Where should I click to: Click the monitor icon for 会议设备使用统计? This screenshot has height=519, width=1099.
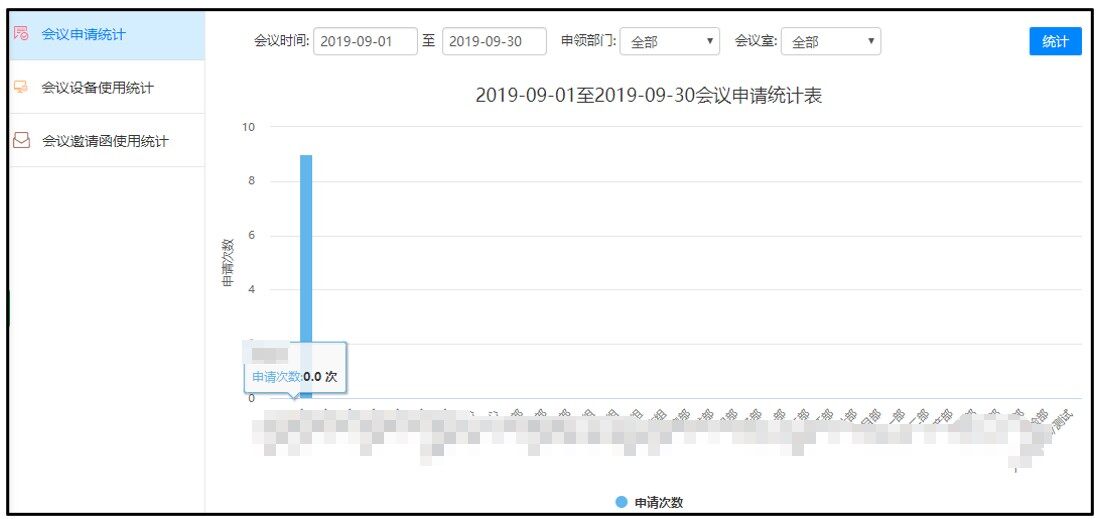coord(20,88)
